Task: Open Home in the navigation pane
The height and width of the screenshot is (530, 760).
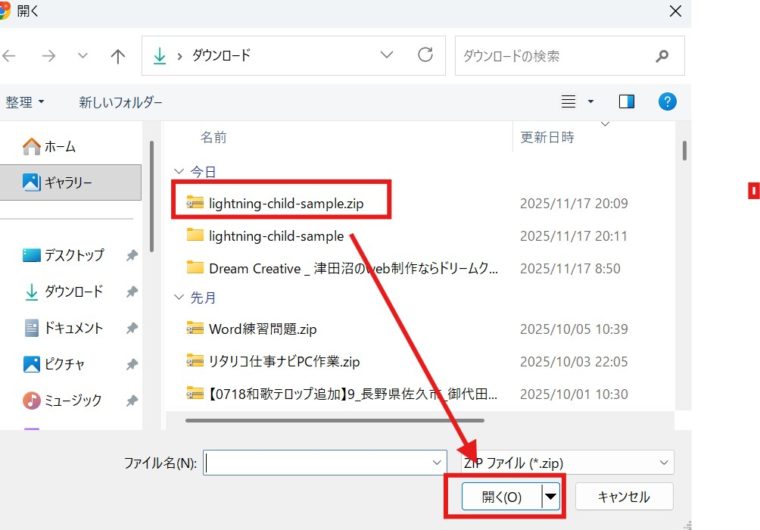Action: (59, 146)
